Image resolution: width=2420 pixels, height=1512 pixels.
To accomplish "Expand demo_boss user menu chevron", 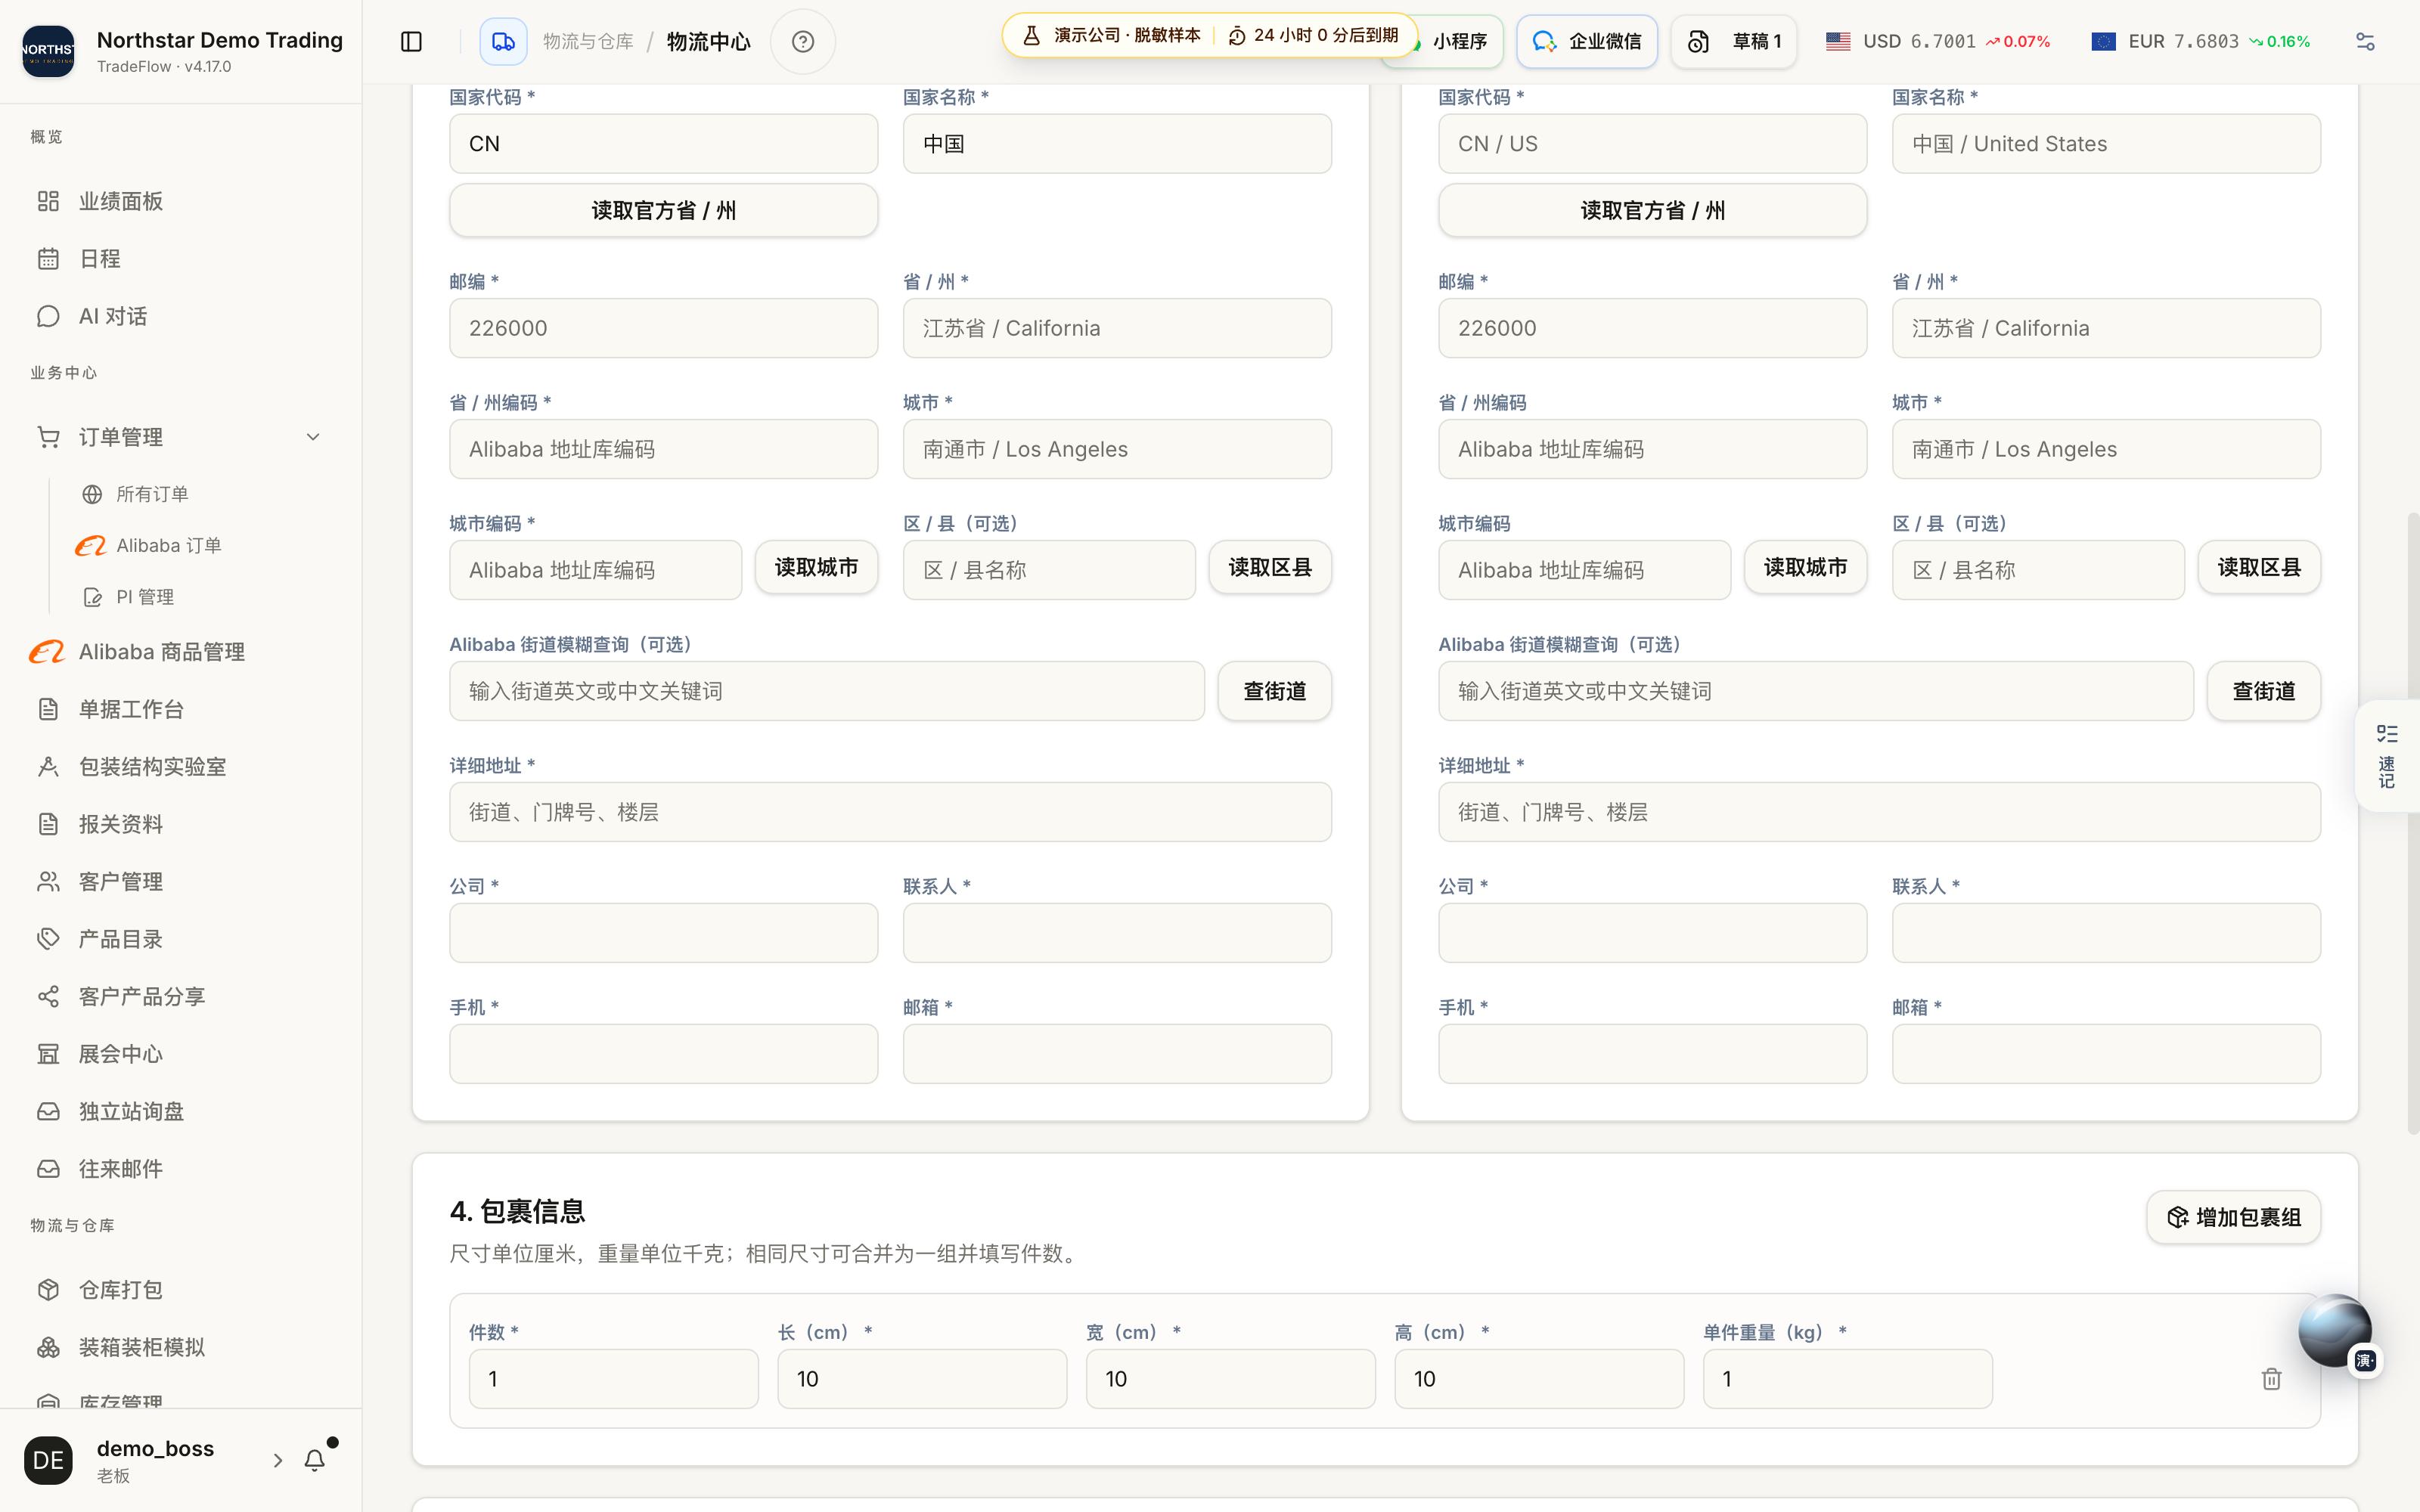I will point(278,1460).
